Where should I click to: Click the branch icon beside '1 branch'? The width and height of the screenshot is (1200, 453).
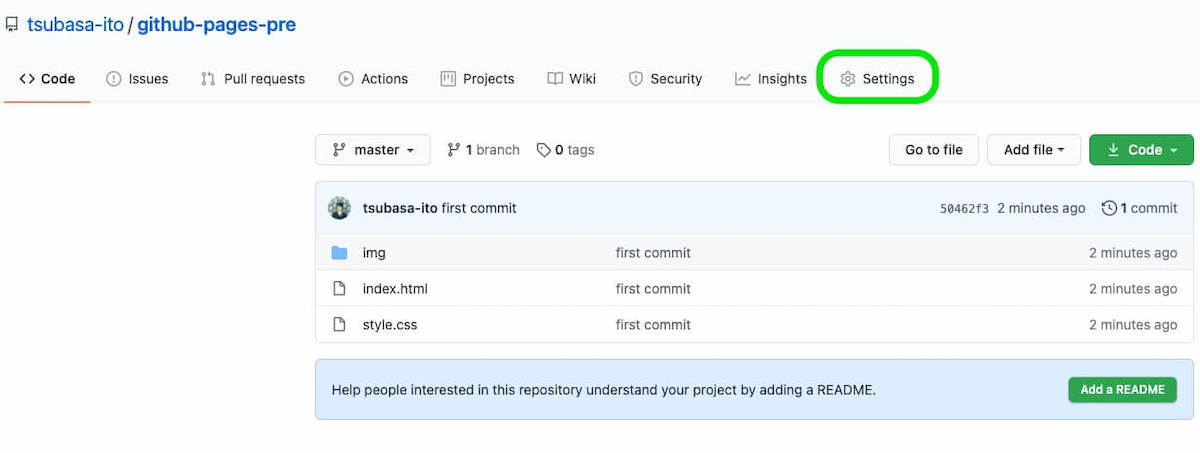tap(454, 150)
